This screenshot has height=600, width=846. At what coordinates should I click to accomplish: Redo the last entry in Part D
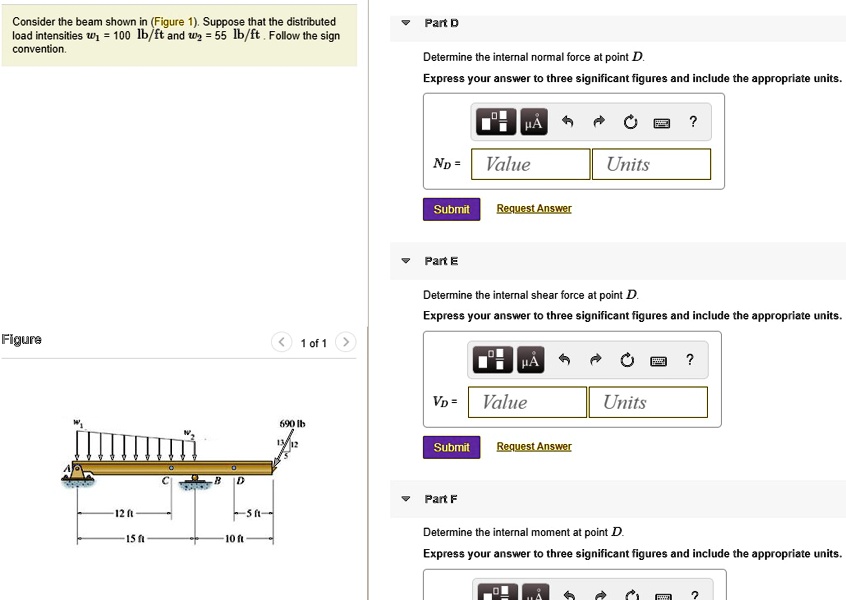598,121
